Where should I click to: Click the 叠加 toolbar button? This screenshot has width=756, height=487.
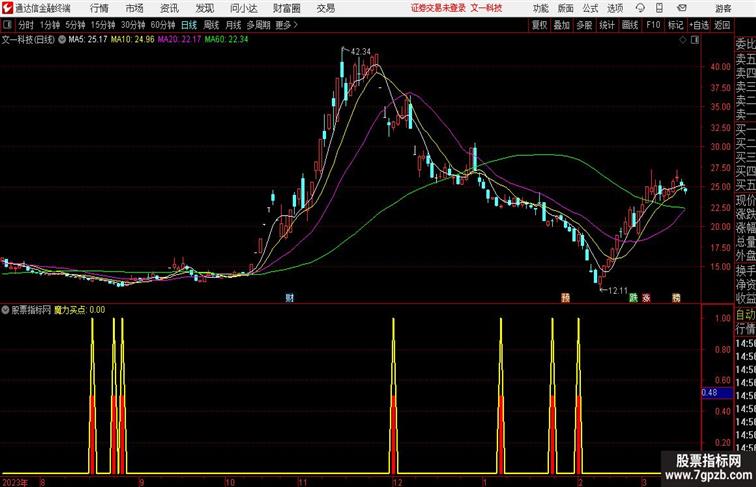coord(562,25)
